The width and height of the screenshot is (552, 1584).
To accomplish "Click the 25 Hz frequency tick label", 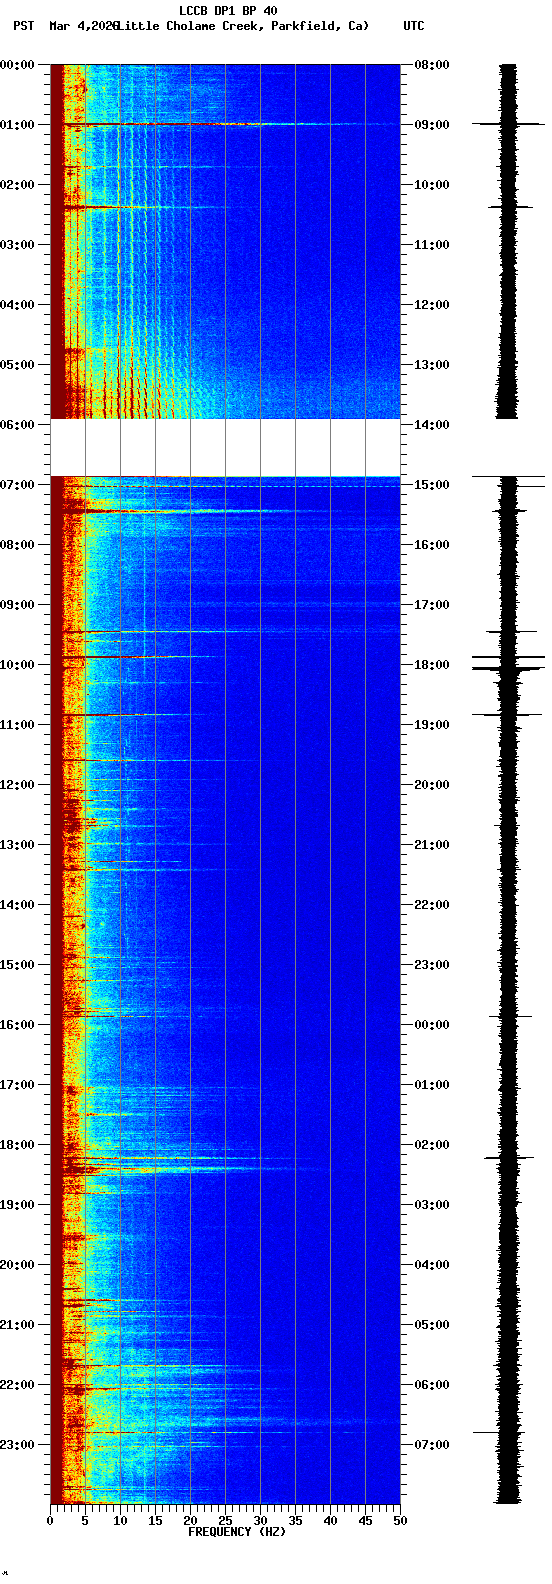I will [x=225, y=1520].
